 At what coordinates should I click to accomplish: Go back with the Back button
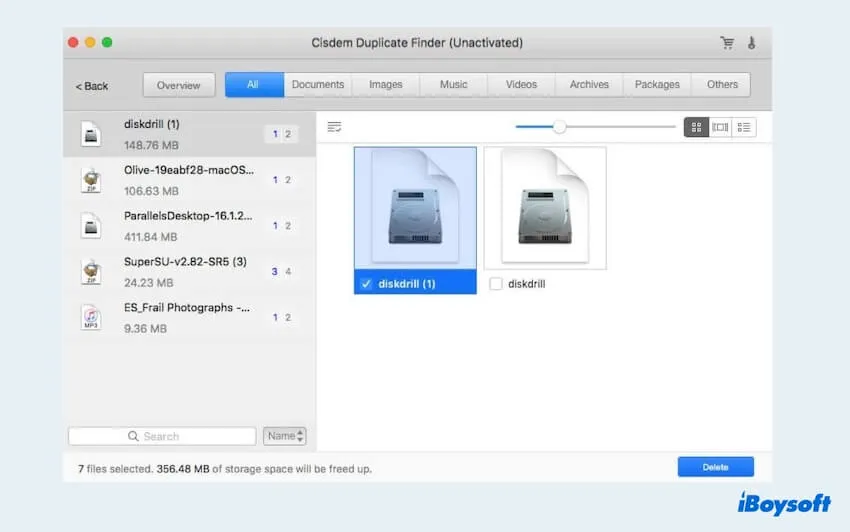[x=92, y=86]
